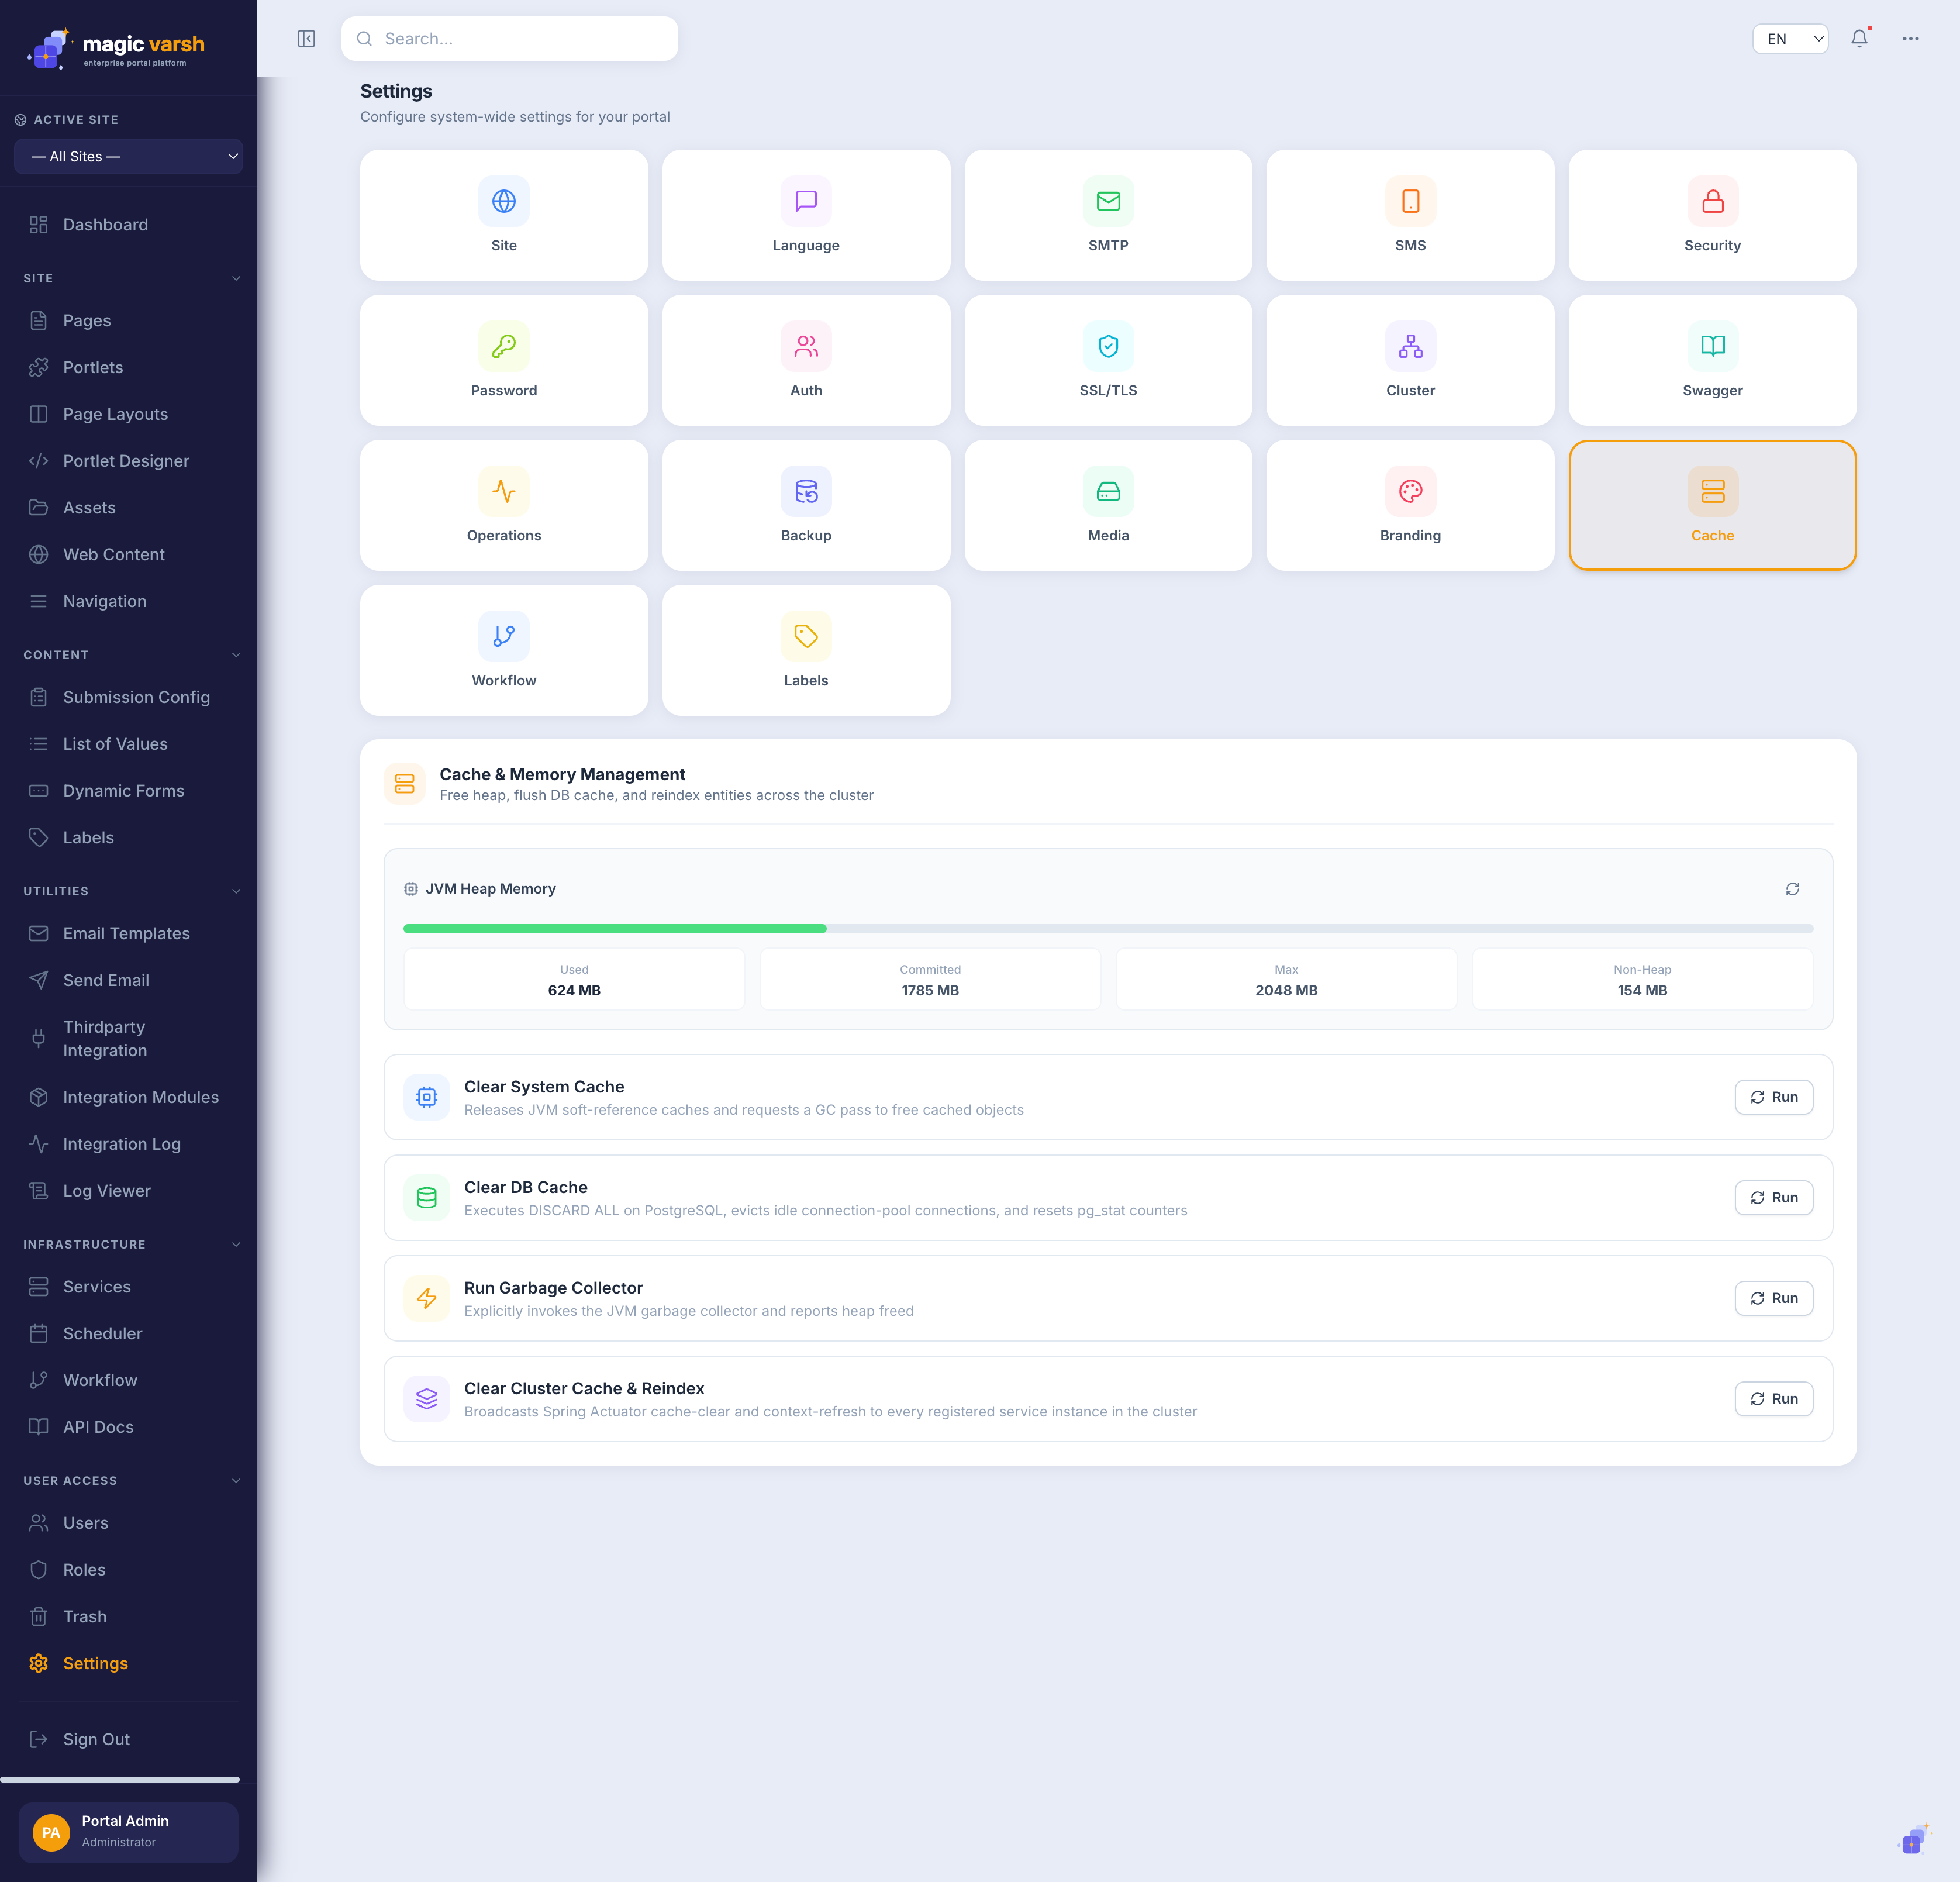Open the SSL/TLS settings card

(x=1108, y=360)
